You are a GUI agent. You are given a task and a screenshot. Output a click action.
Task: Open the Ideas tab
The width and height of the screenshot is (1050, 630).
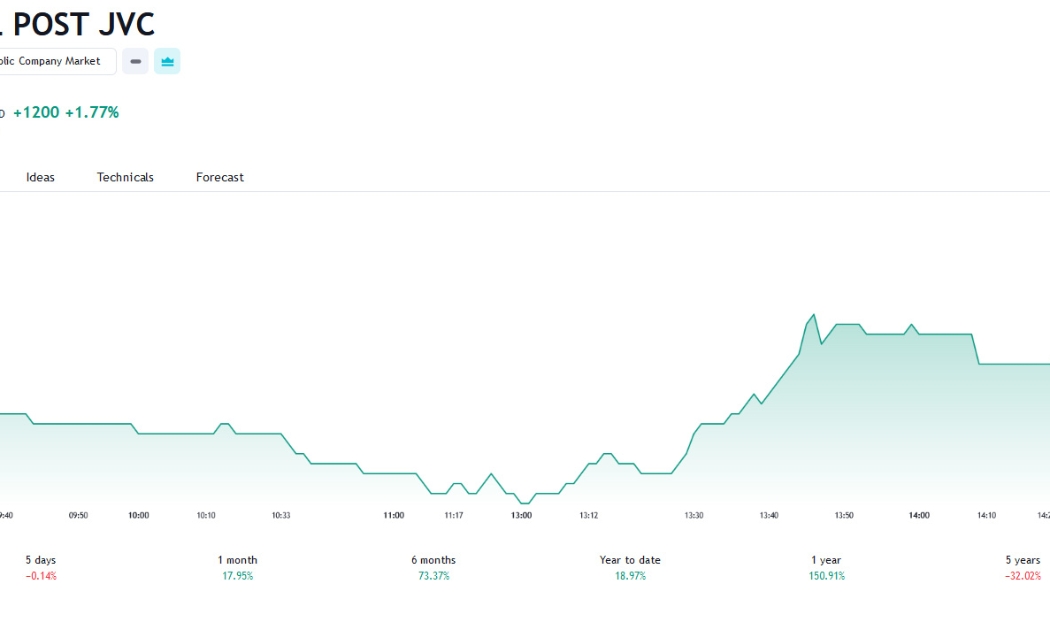pyautogui.click(x=40, y=177)
